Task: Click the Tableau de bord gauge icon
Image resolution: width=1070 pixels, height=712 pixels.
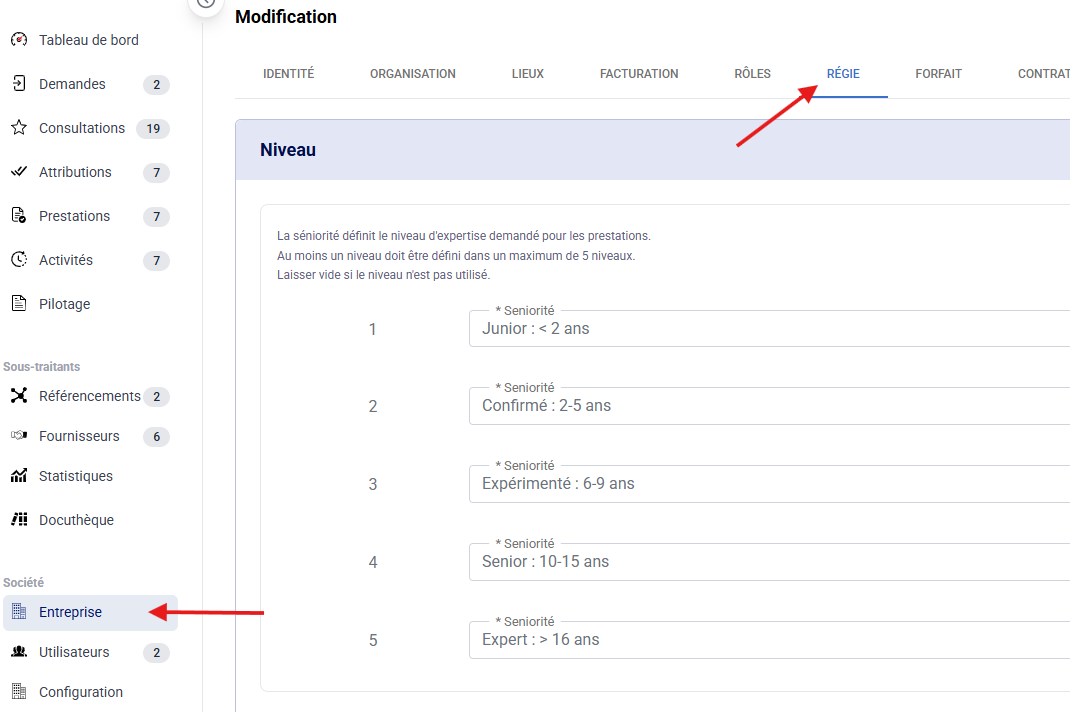Action: click(x=18, y=40)
